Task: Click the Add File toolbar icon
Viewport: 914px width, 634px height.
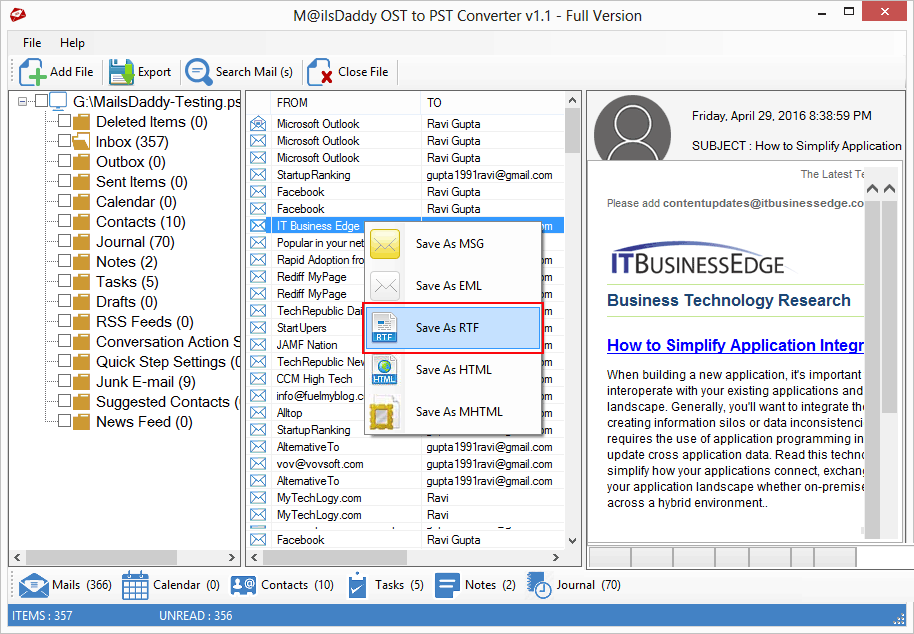Action: 33,72
